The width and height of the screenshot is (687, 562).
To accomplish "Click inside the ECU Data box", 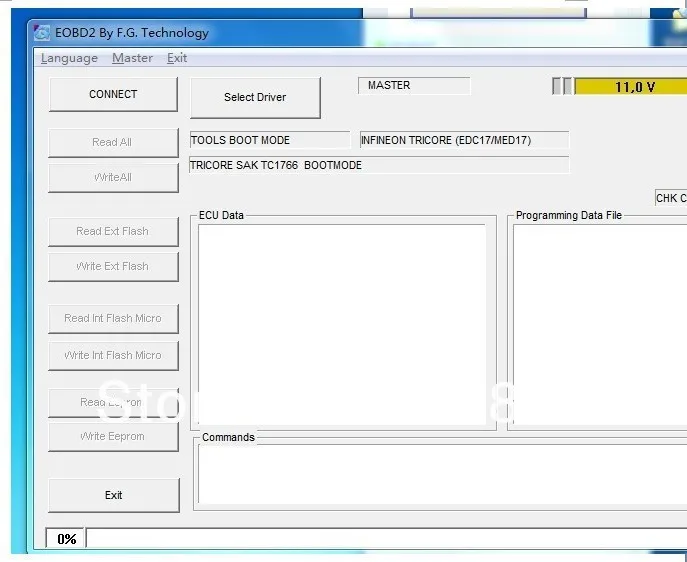I will [x=342, y=325].
